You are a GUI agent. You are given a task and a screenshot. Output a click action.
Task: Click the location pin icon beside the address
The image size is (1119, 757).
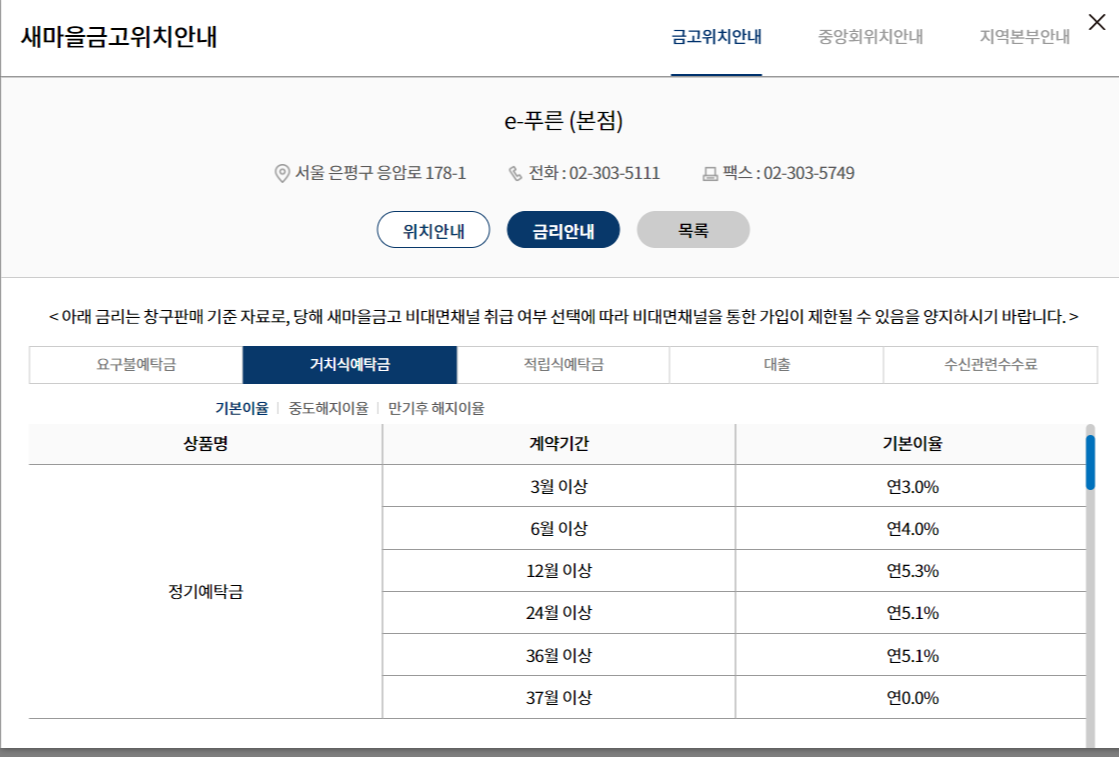[282, 173]
